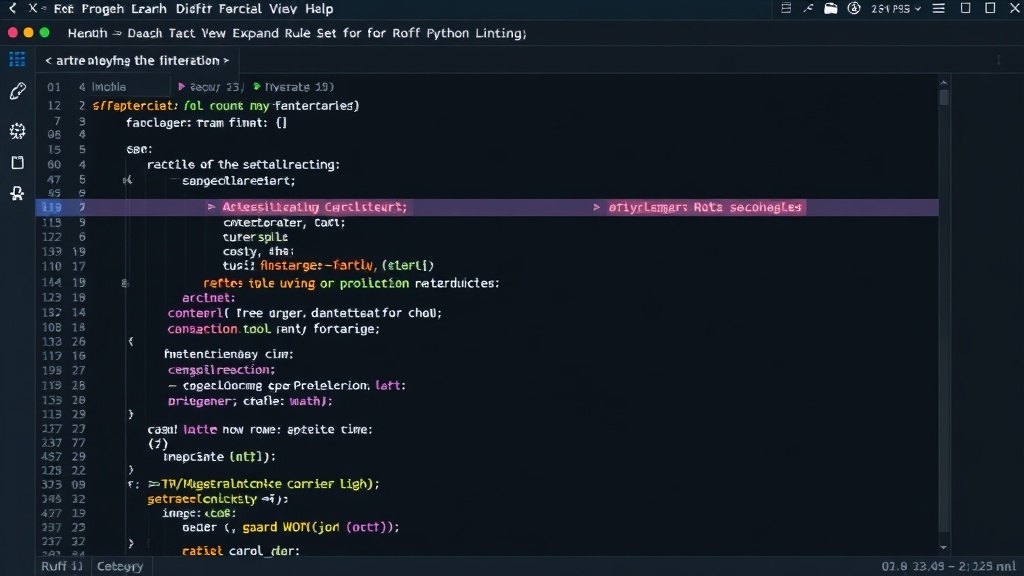This screenshot has height=576, width=1024.
Task: Click the line 'casul latle now rowe: apteite time:'
Action: coord(260,430)
